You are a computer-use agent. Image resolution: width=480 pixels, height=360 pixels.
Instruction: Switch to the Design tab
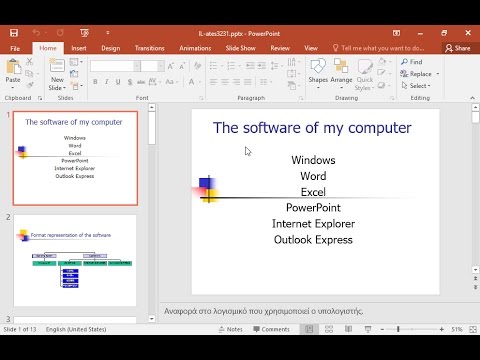(111, 48)
